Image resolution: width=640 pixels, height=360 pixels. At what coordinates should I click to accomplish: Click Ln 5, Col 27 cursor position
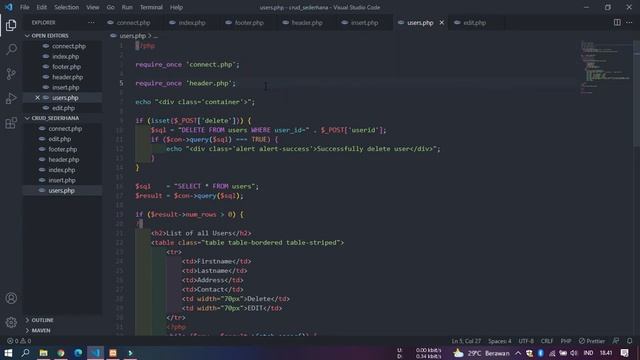[x=466, y=341]
